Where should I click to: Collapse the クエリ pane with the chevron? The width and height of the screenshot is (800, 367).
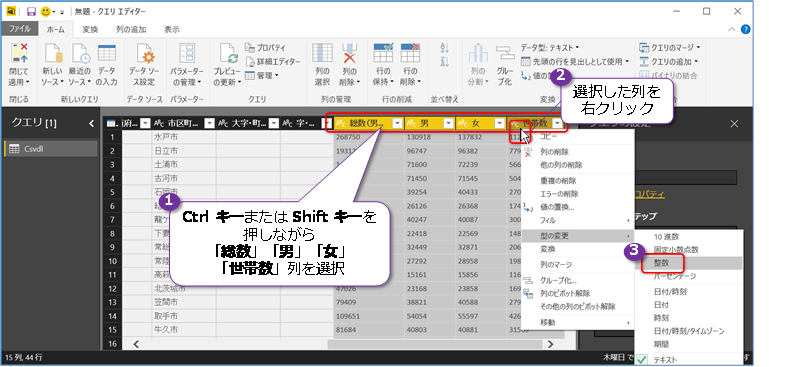[92, 123]
